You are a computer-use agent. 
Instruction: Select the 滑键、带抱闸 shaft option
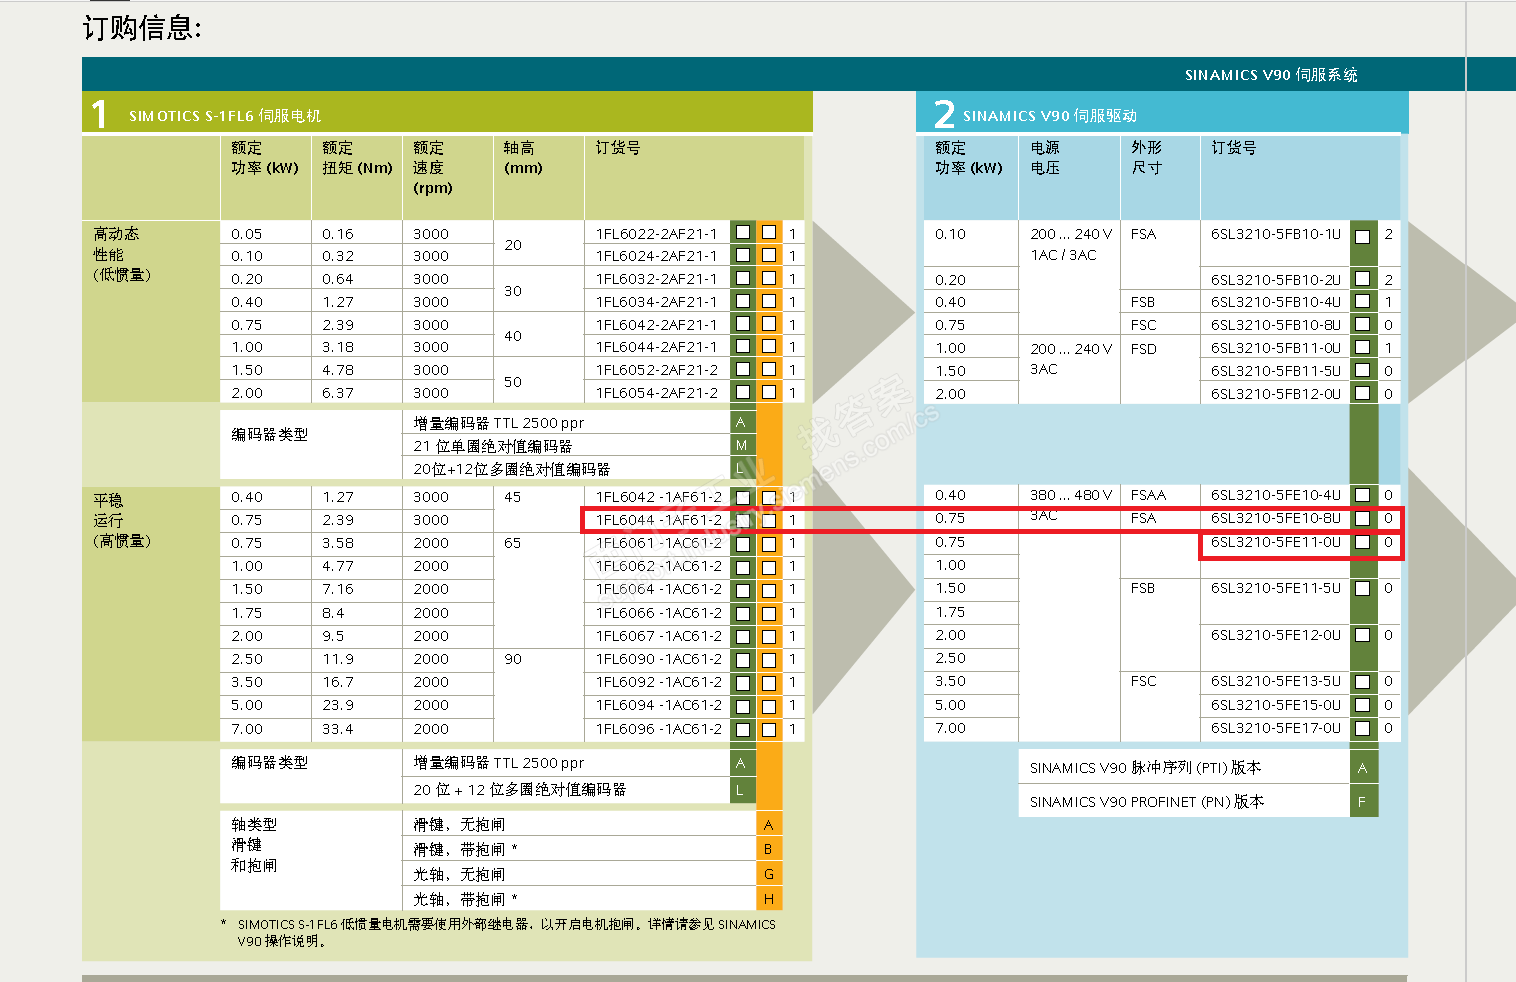click(465, 850)
